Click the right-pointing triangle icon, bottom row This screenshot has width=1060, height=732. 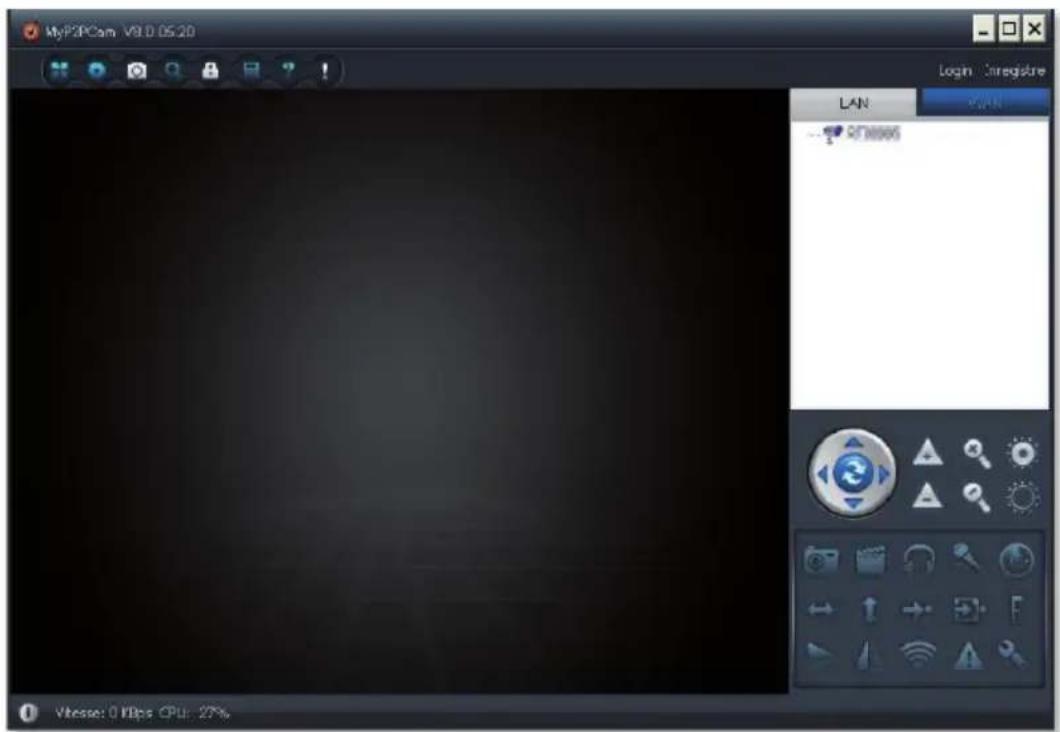[x=819, y=654]
